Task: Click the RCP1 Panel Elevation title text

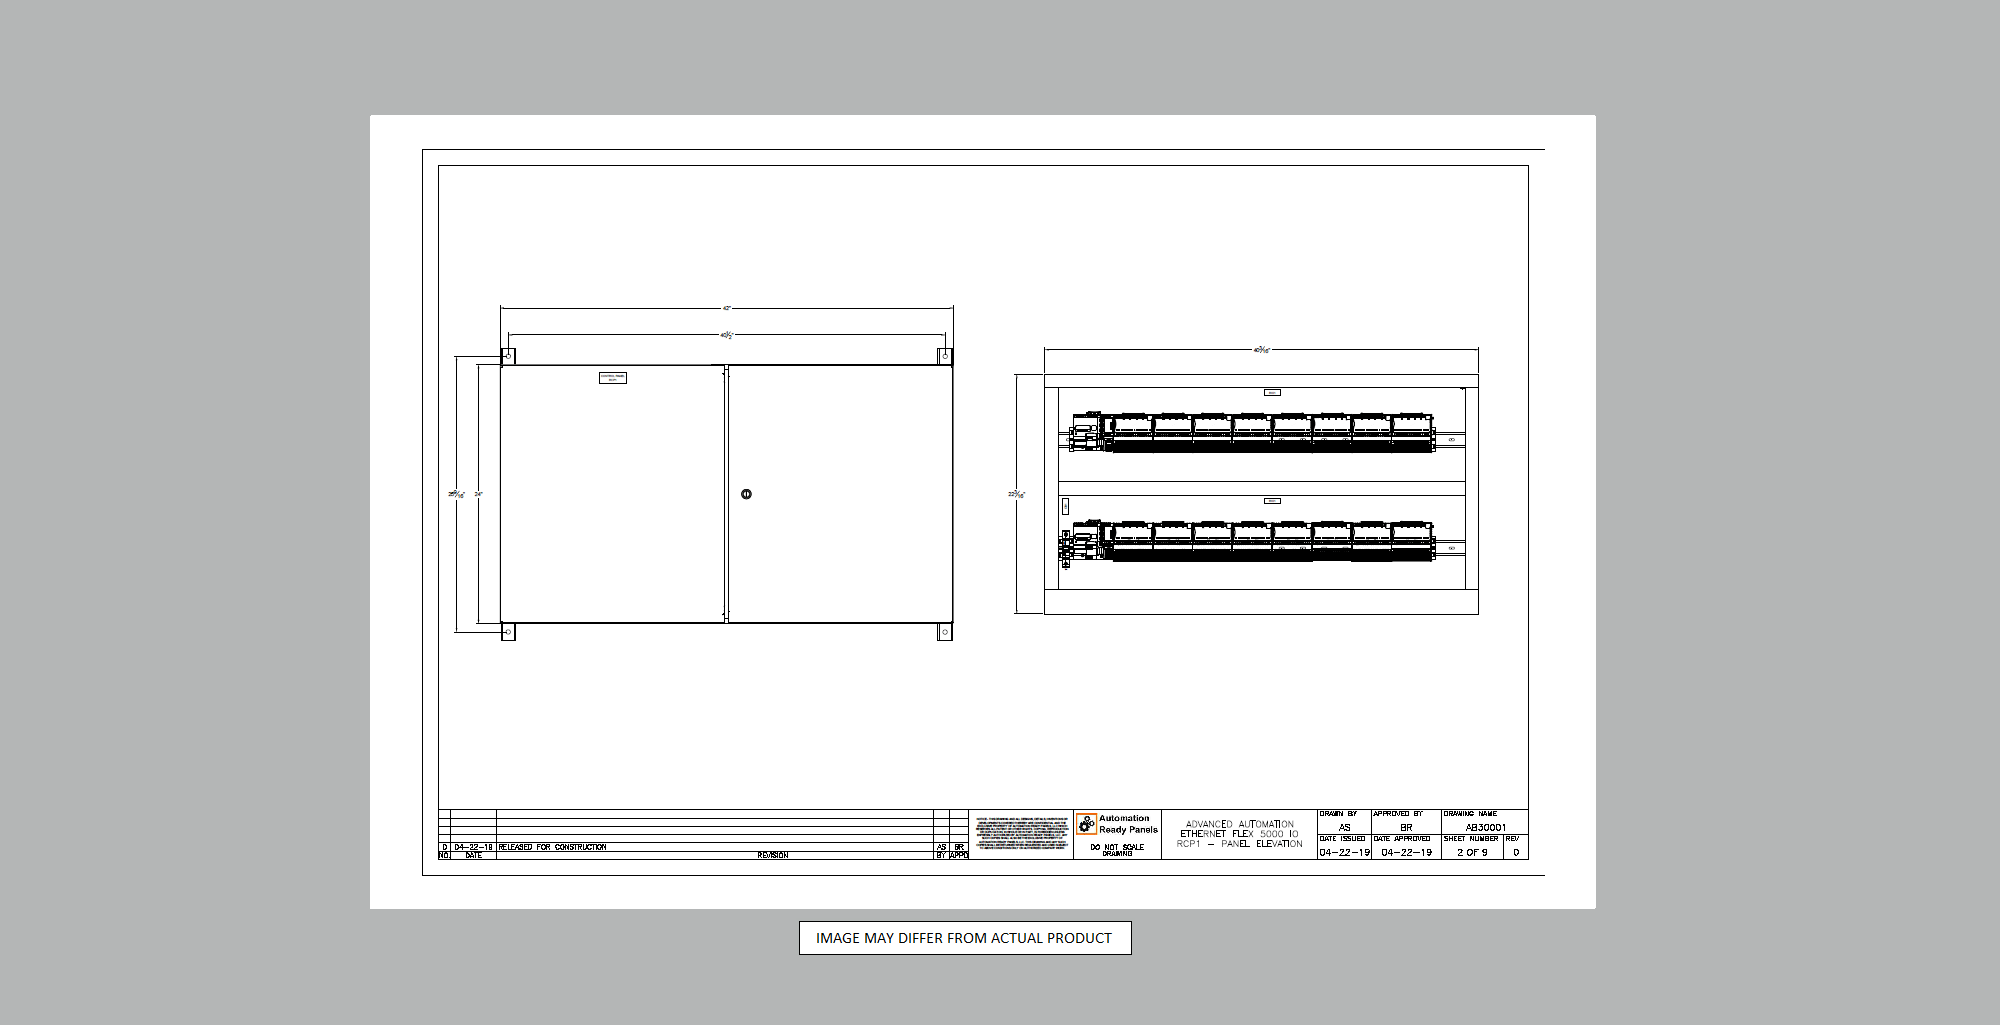Action: pos(1239,844)
